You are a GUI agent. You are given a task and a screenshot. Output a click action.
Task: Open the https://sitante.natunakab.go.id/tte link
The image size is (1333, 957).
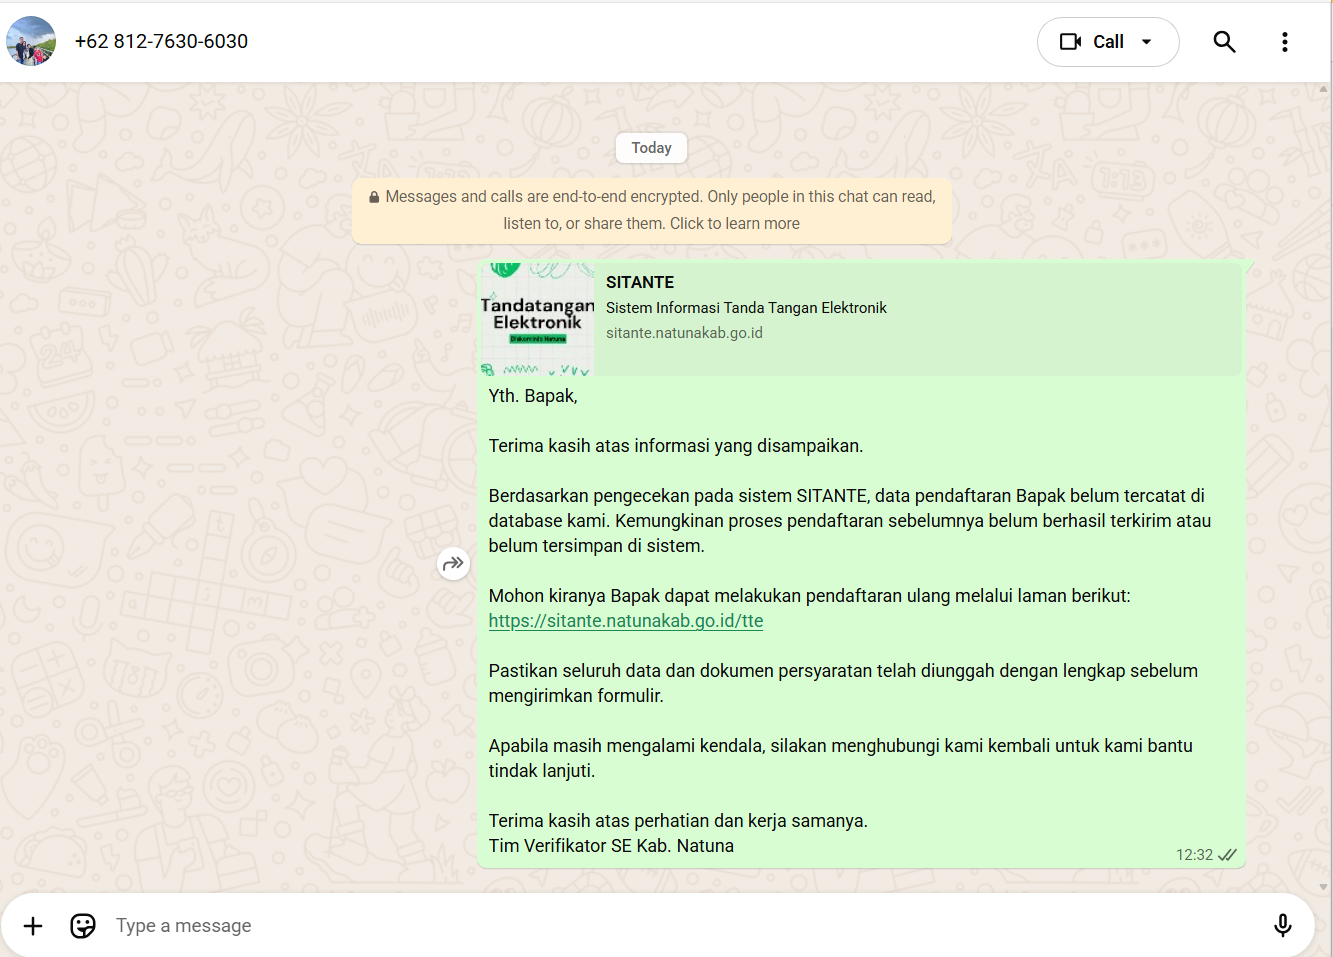click(x=625, y=621)
